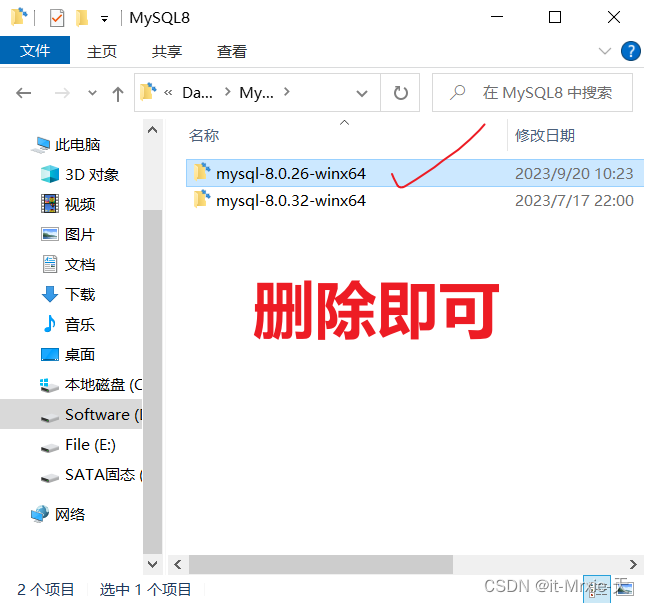Refresh the MySQL8 folder view

tap(401, 93)
